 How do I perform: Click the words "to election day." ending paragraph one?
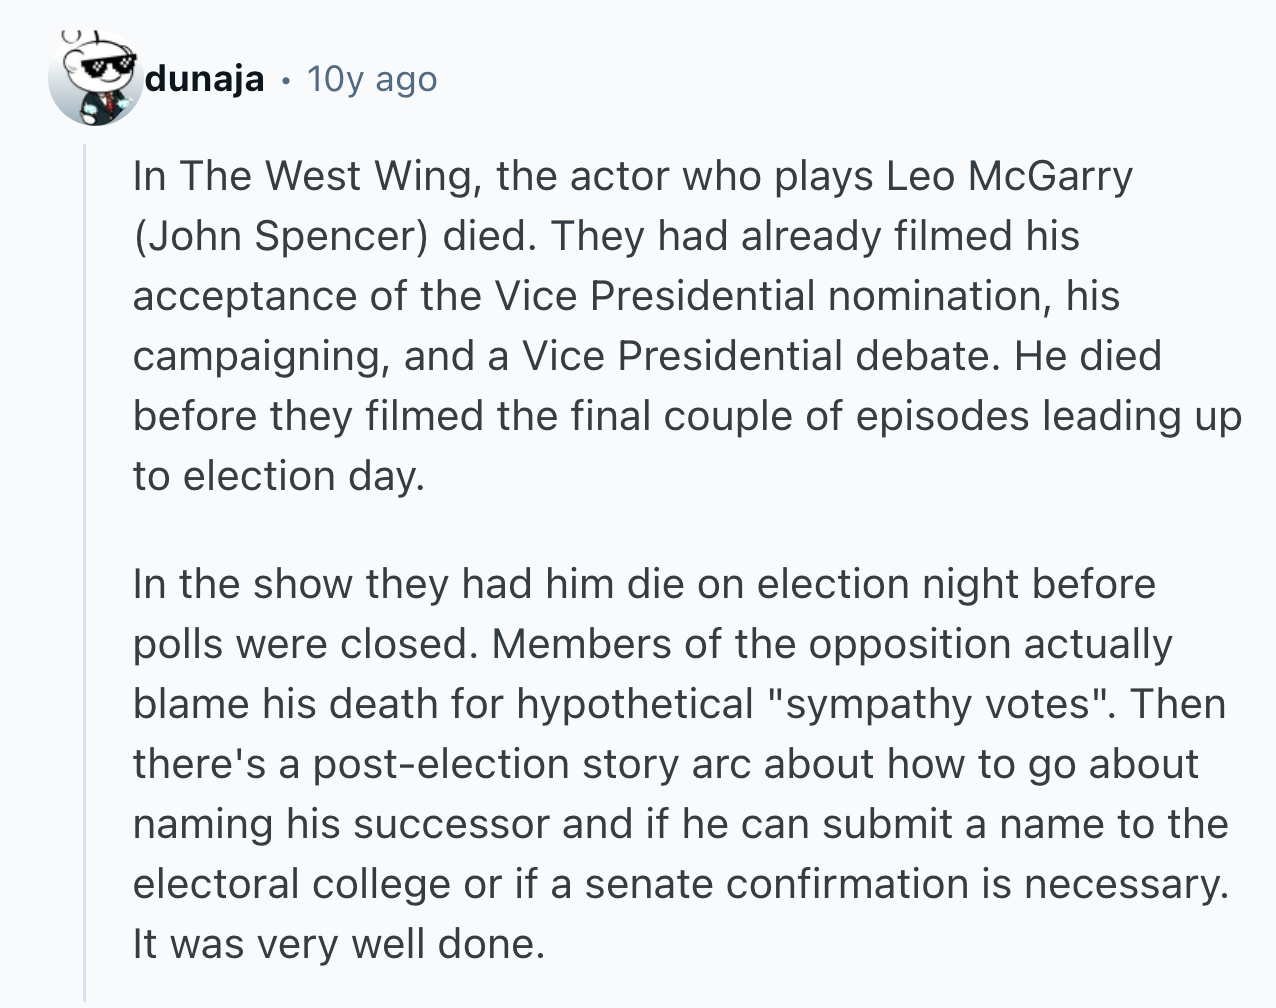(x=279, y=476)
